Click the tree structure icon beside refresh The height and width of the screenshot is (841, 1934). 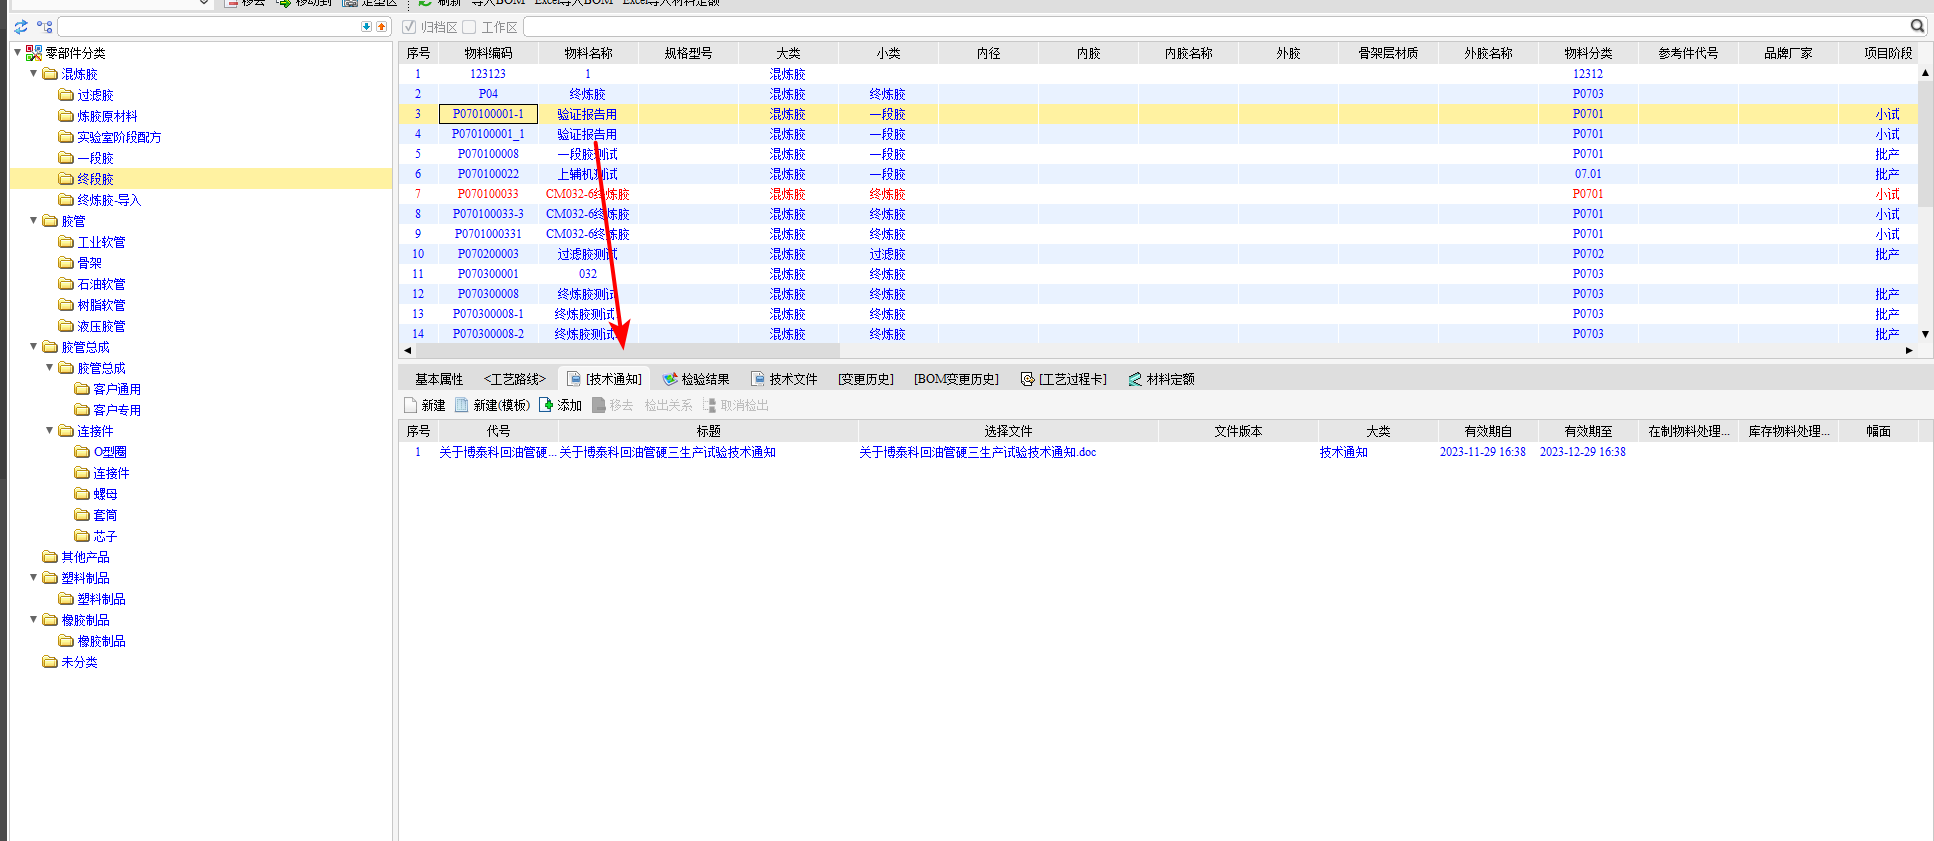(44, 27)
